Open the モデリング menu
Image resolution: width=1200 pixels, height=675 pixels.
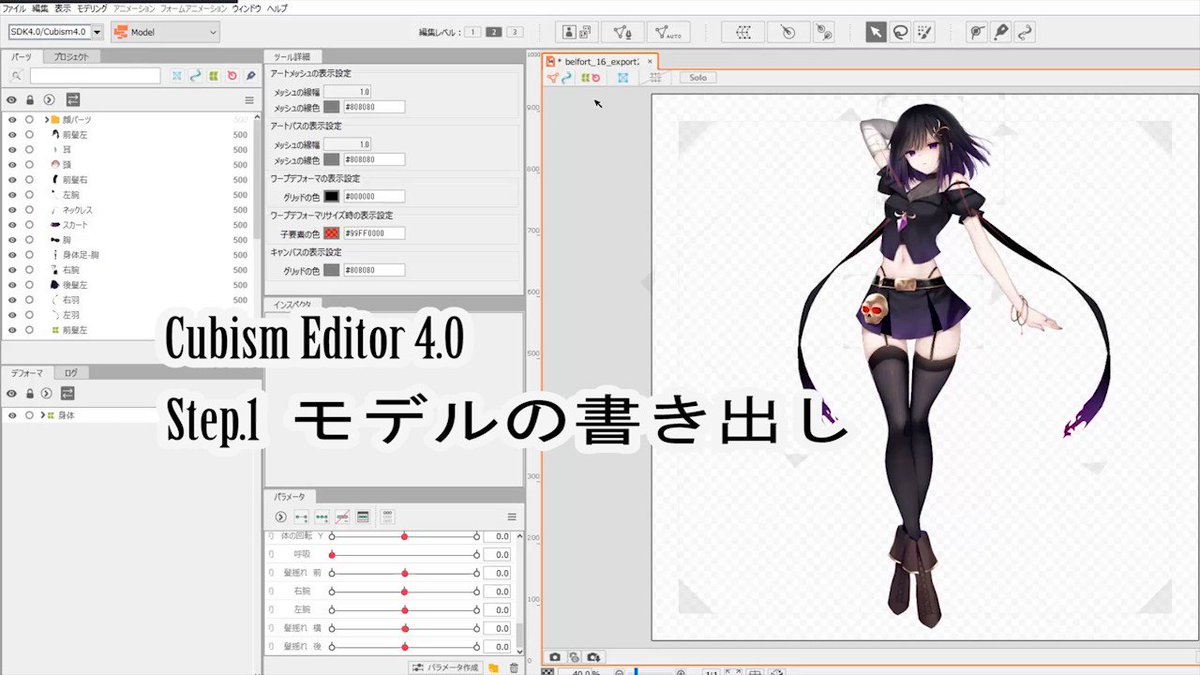click(x=93, y=7)
